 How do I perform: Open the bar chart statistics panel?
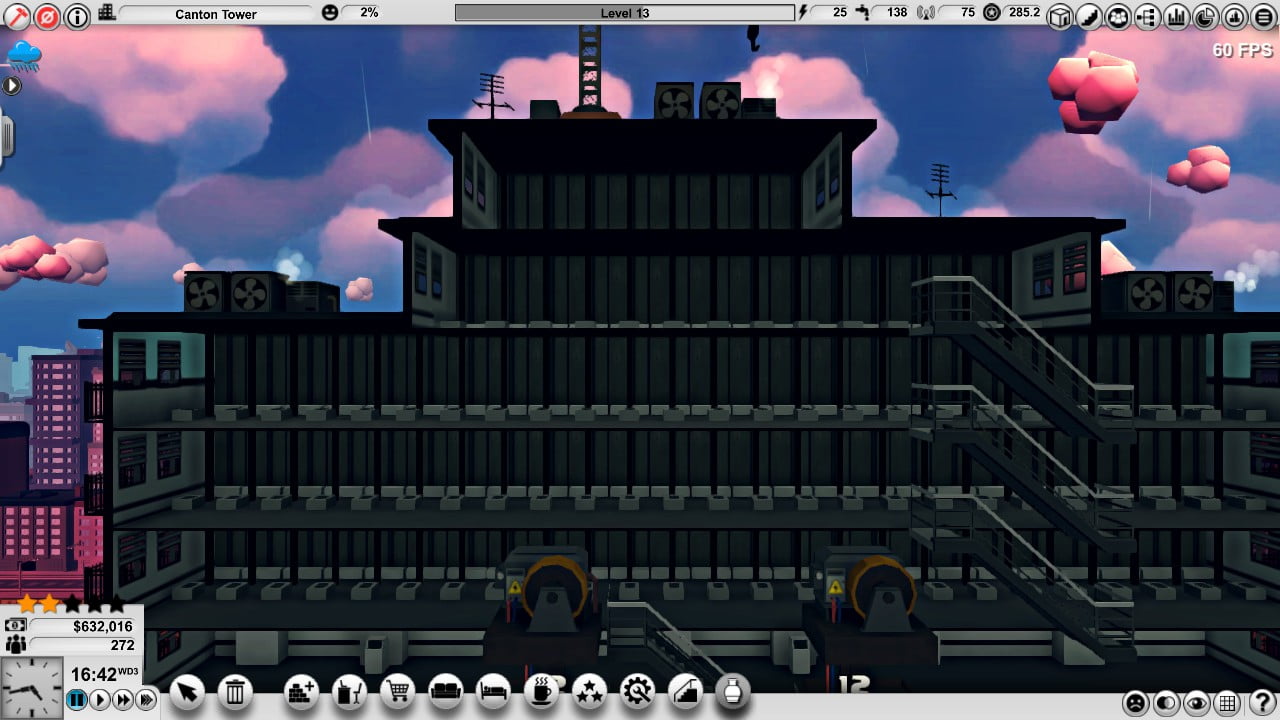[1176, 15]
